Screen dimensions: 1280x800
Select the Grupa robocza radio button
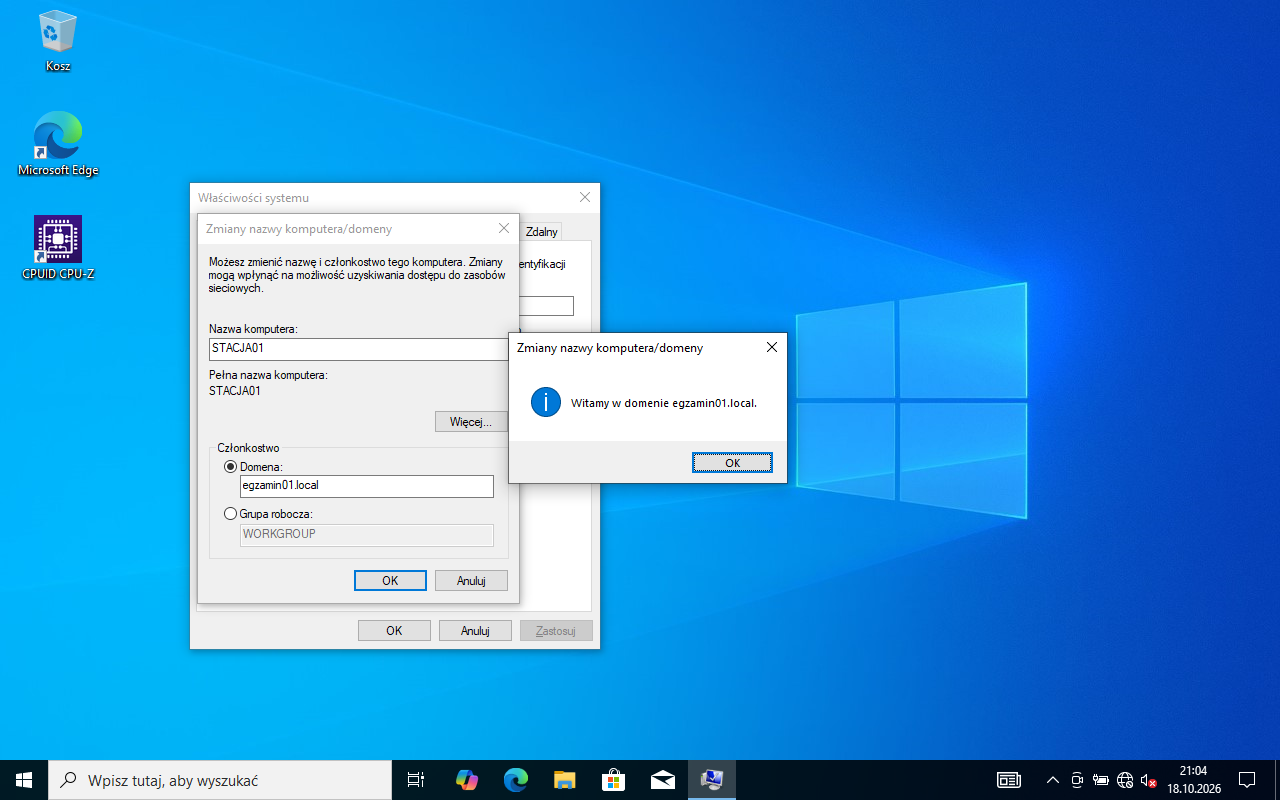(x=231, y=514)
